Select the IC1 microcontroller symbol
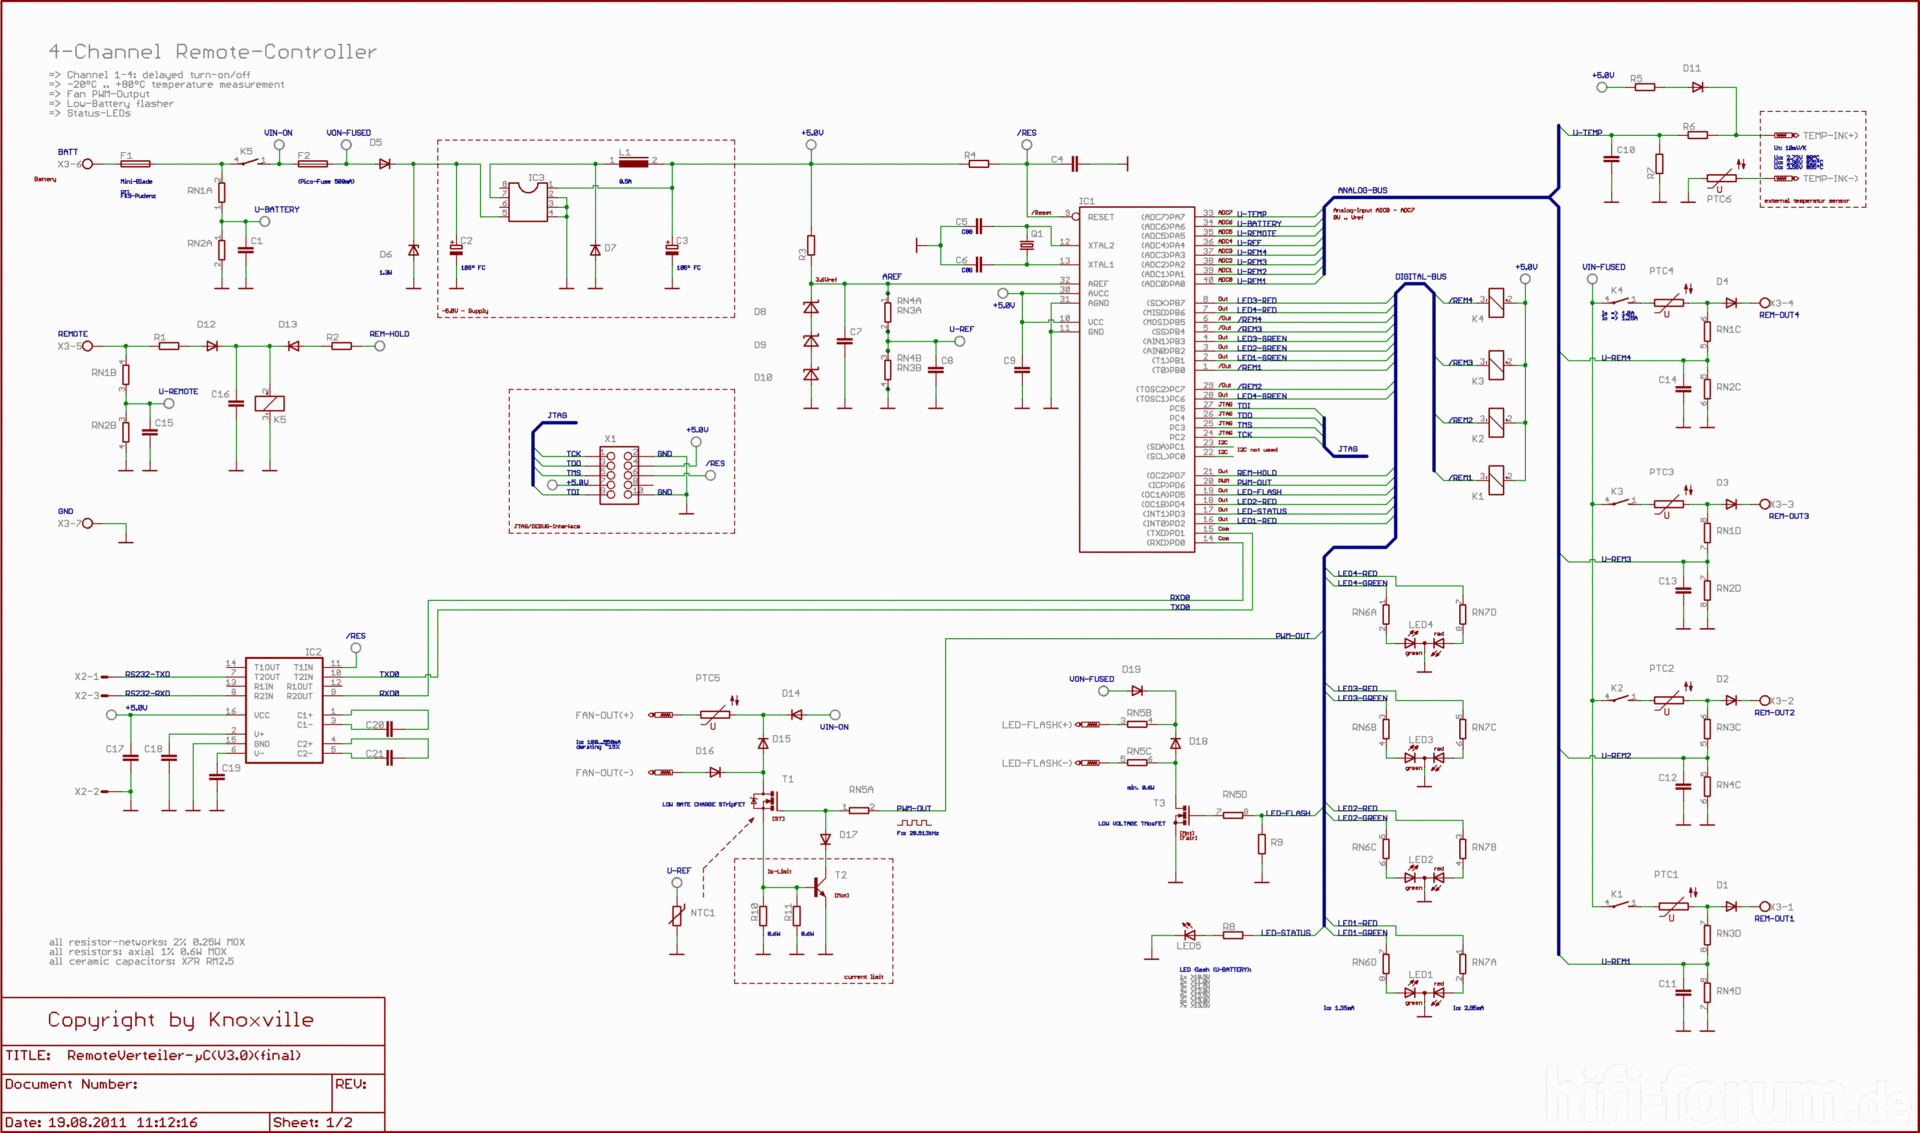This screenshot has width=1920, height=1133. coord(1140,380)
